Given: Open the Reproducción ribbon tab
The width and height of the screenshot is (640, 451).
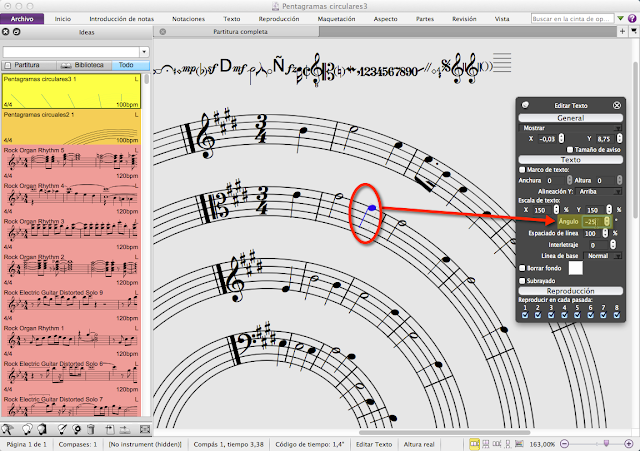Looking at the screenshot, I should coord(279,19).
